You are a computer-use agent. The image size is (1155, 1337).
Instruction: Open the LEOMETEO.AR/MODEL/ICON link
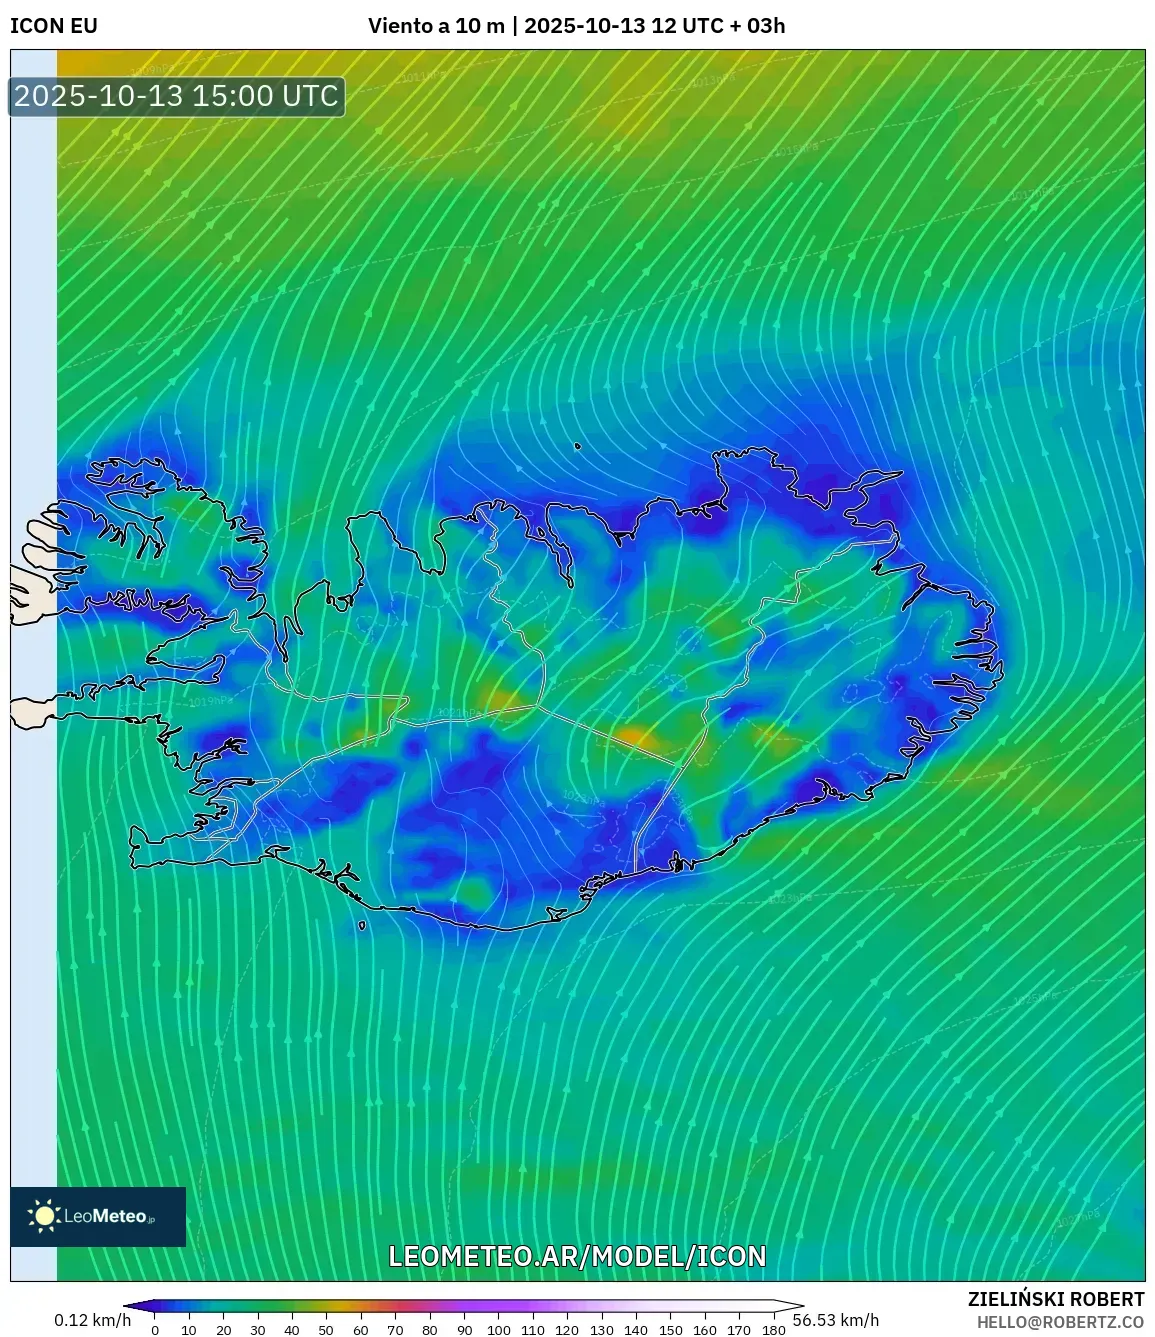[577, 1256]
